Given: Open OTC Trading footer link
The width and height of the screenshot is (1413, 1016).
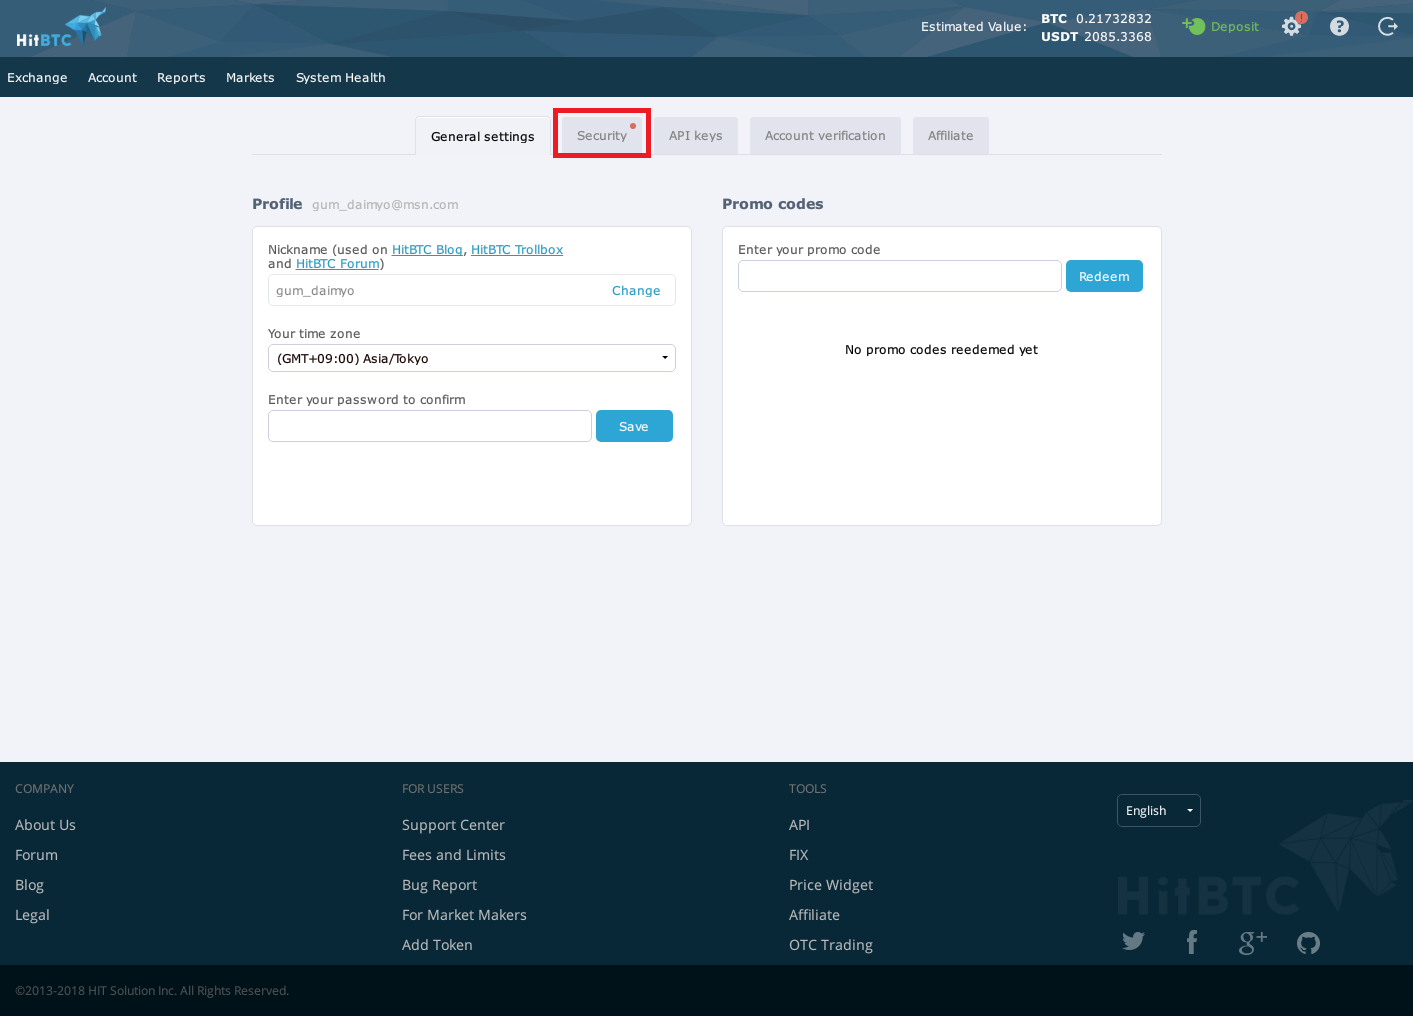Looking at the screenshot, I should pyautogui.click(x=831, y=945).
